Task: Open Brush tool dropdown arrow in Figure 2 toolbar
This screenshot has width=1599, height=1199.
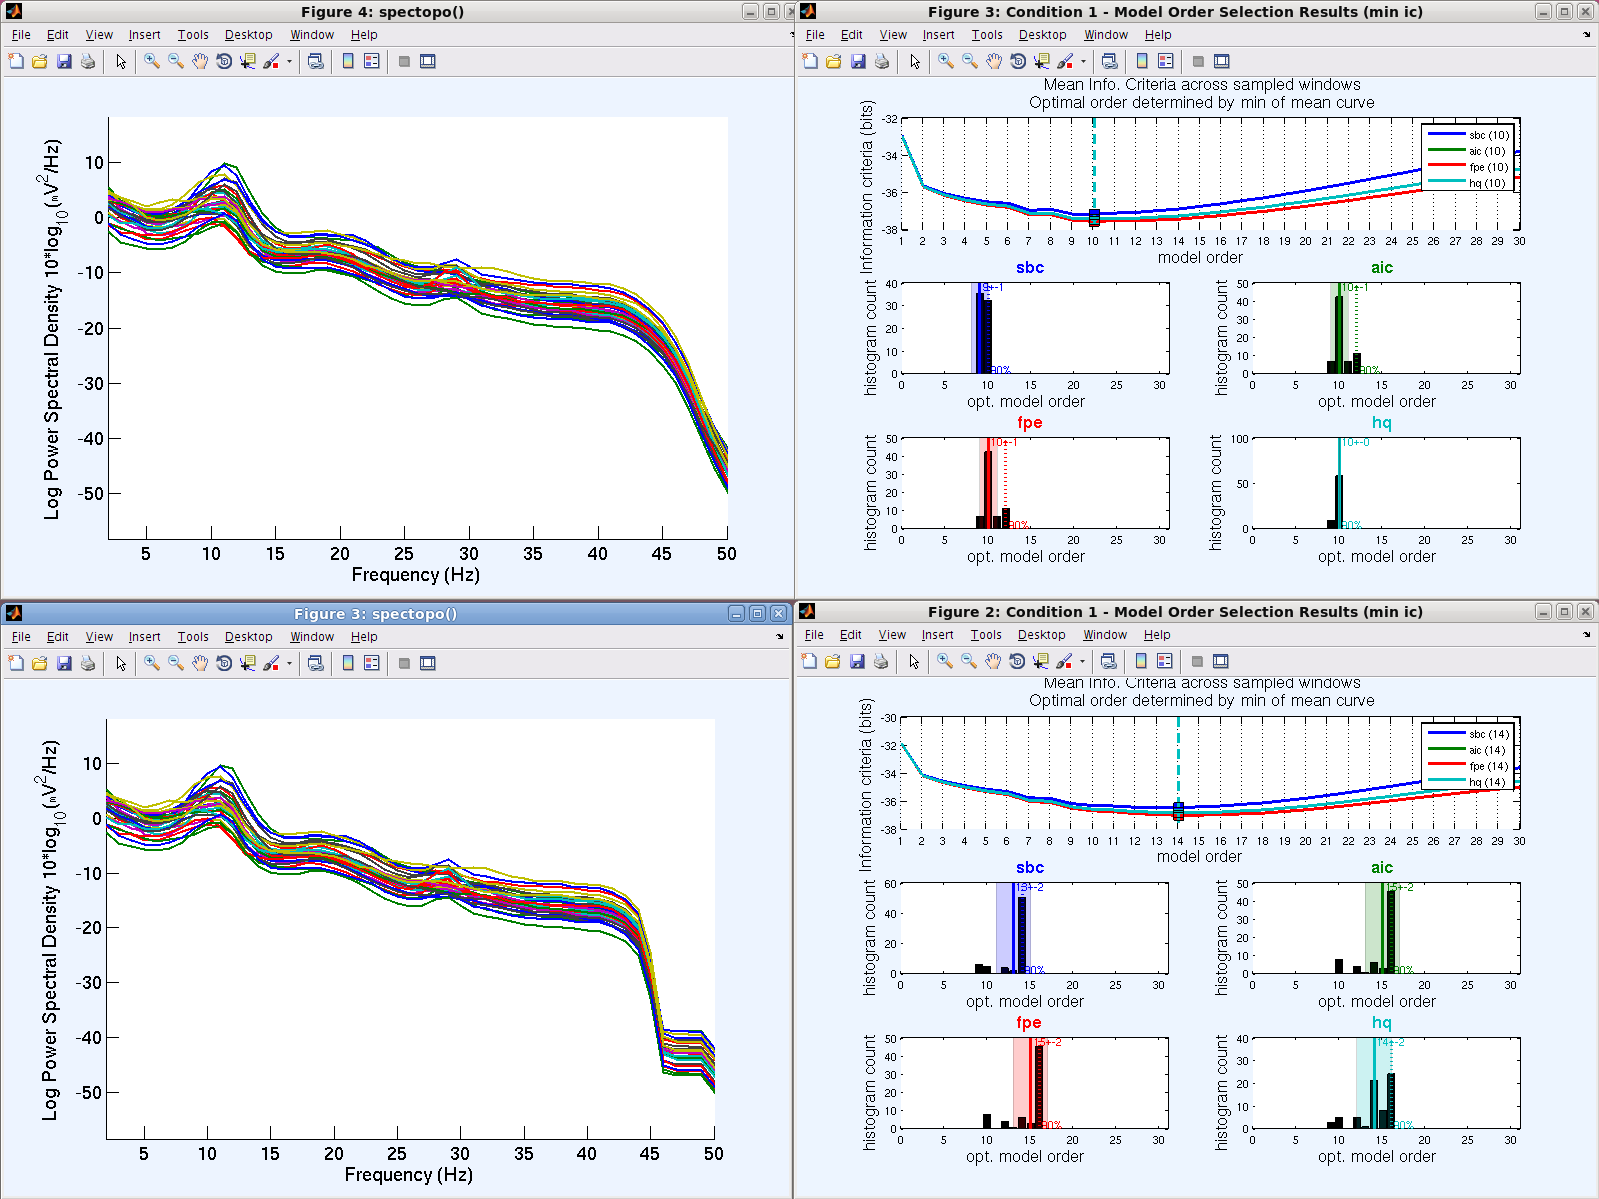Action: click(x=1082, y=661)
